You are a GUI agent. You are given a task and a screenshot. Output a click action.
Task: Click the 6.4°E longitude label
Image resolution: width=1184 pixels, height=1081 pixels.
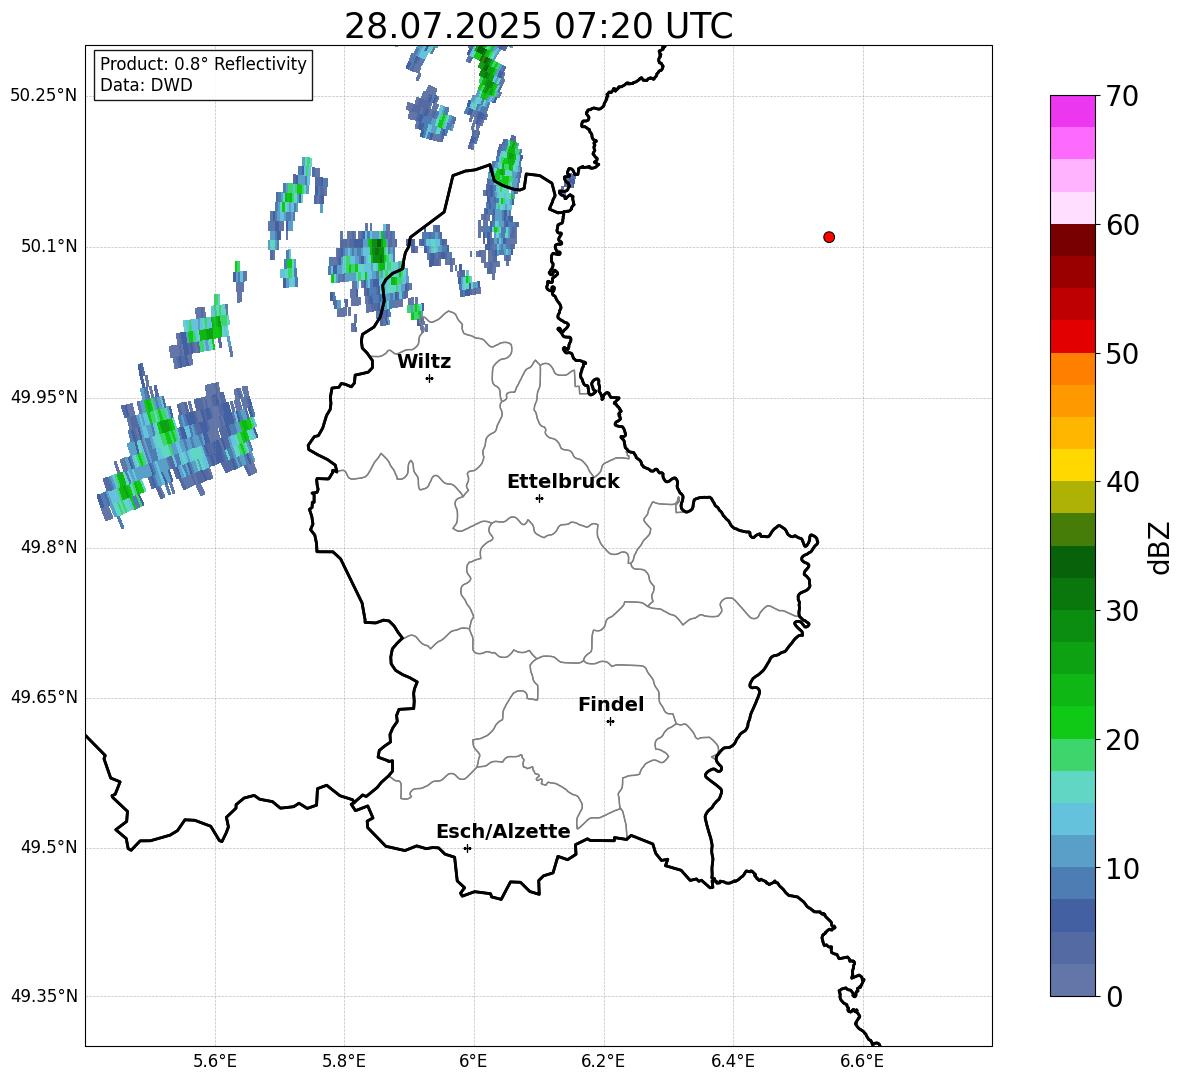coord(732,1061)
